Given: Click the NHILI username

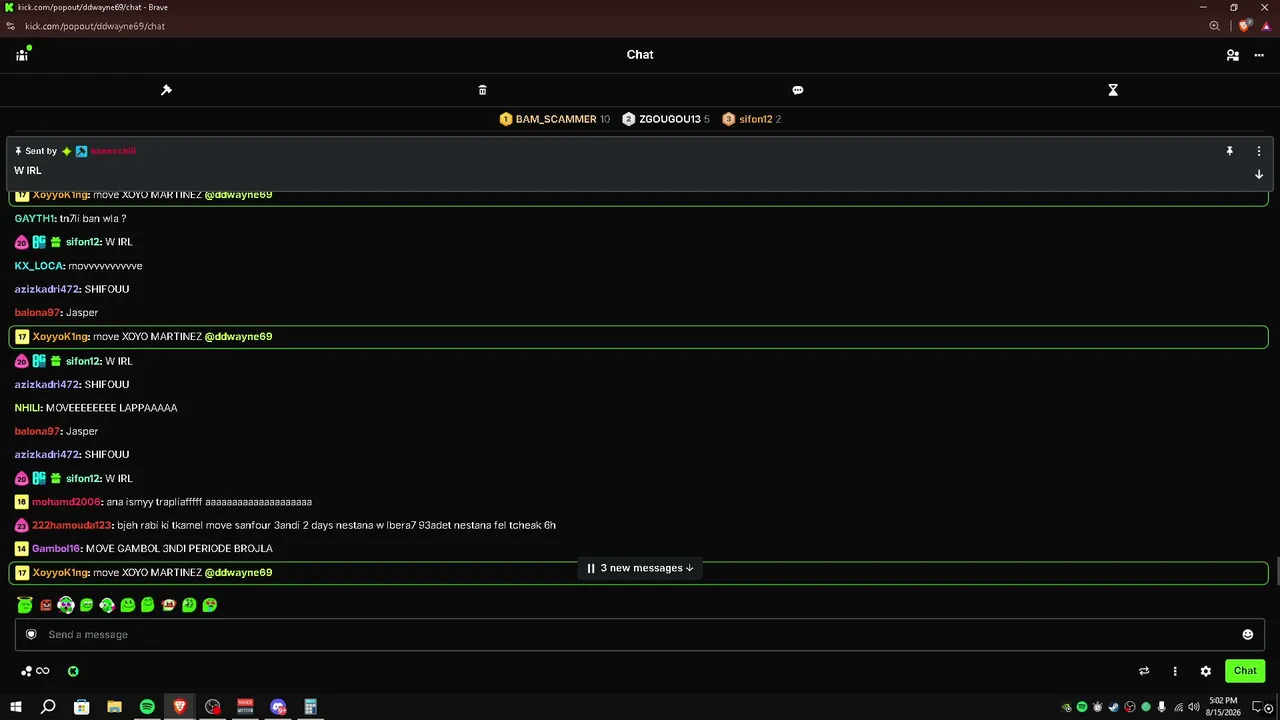Looking at the screenshot, I should (27, 408).
